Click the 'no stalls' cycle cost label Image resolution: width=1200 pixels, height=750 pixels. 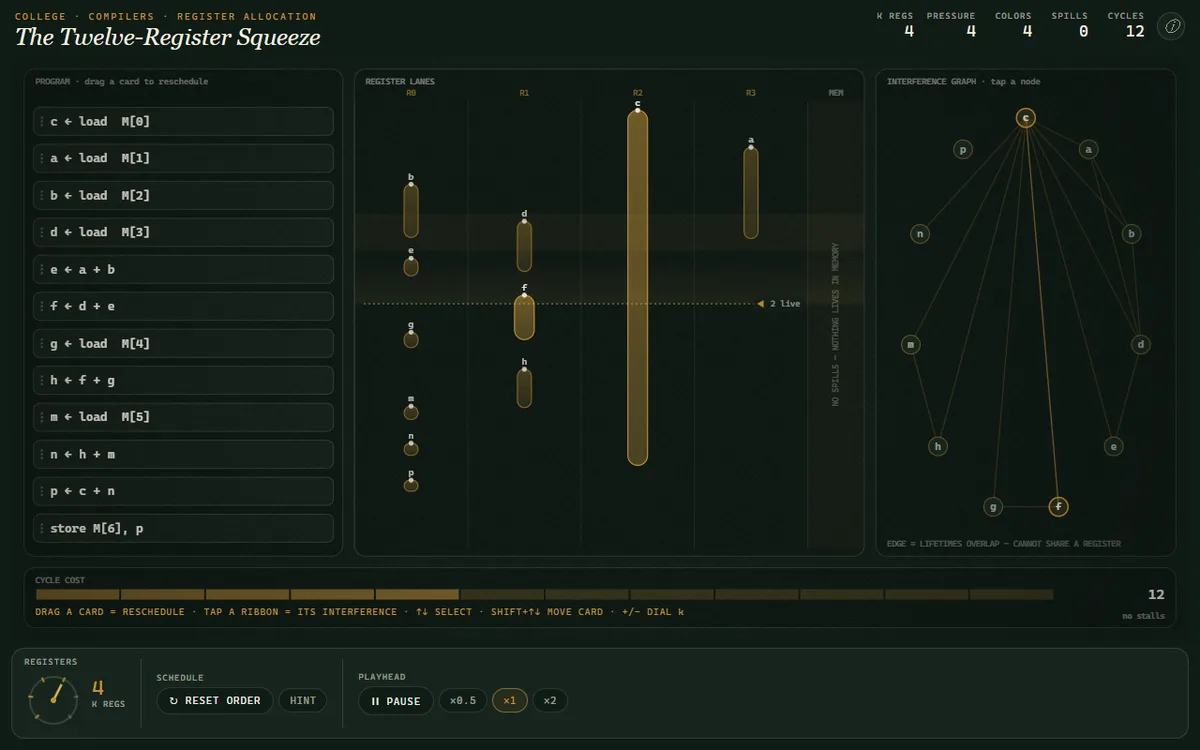[1144, 616]
